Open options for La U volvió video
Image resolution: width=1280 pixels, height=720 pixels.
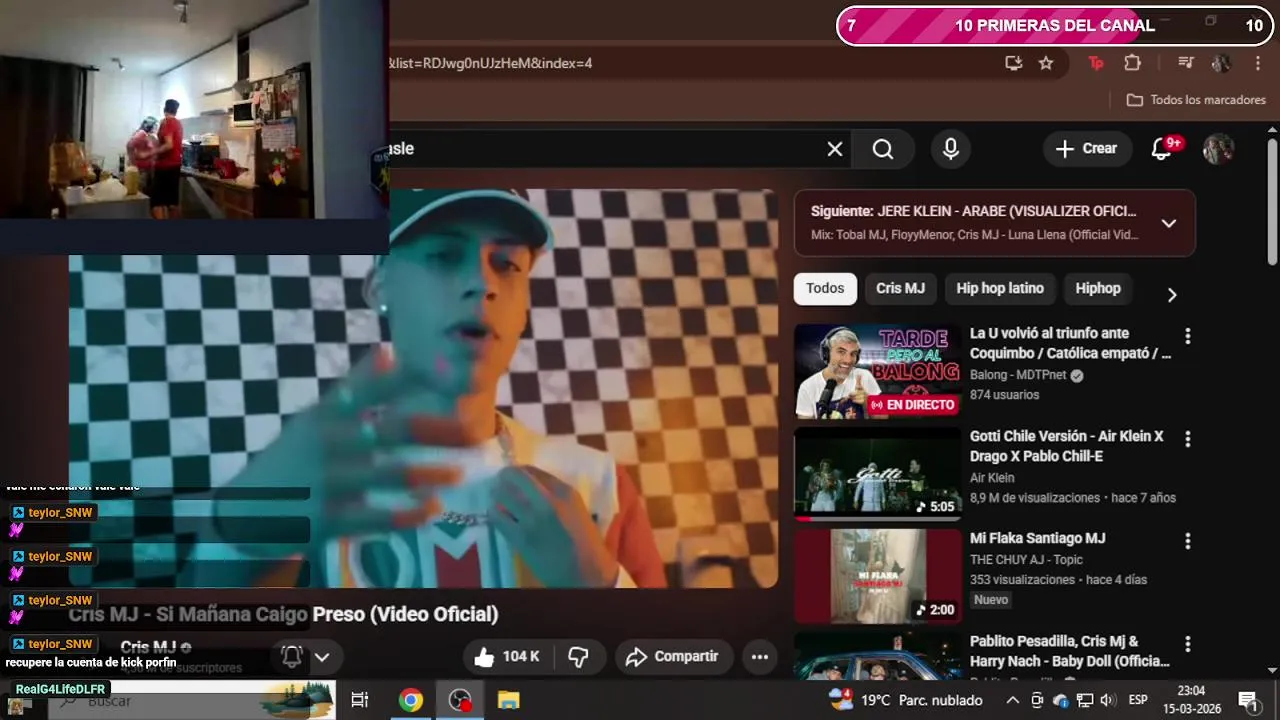coord(1188,336)
